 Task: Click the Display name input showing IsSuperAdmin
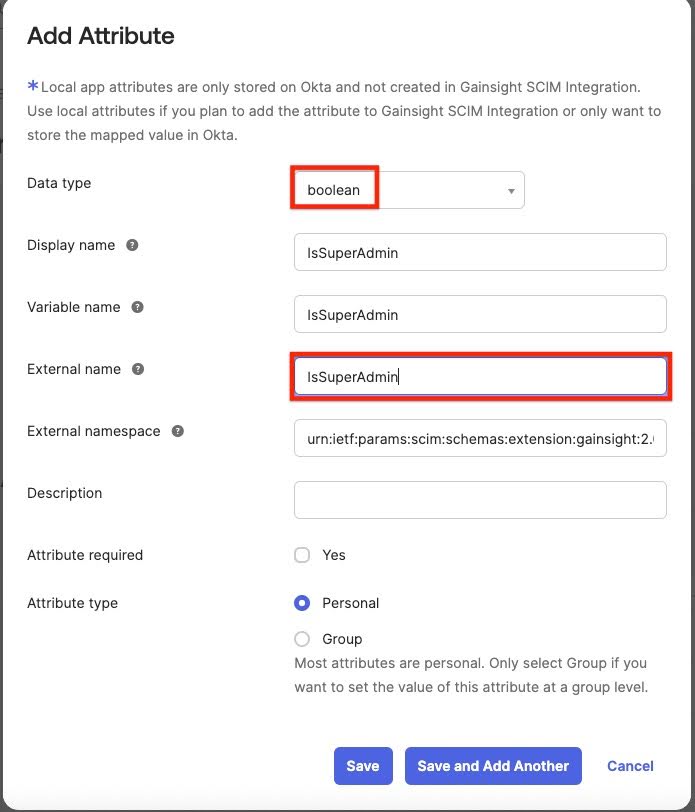point(480,252)
